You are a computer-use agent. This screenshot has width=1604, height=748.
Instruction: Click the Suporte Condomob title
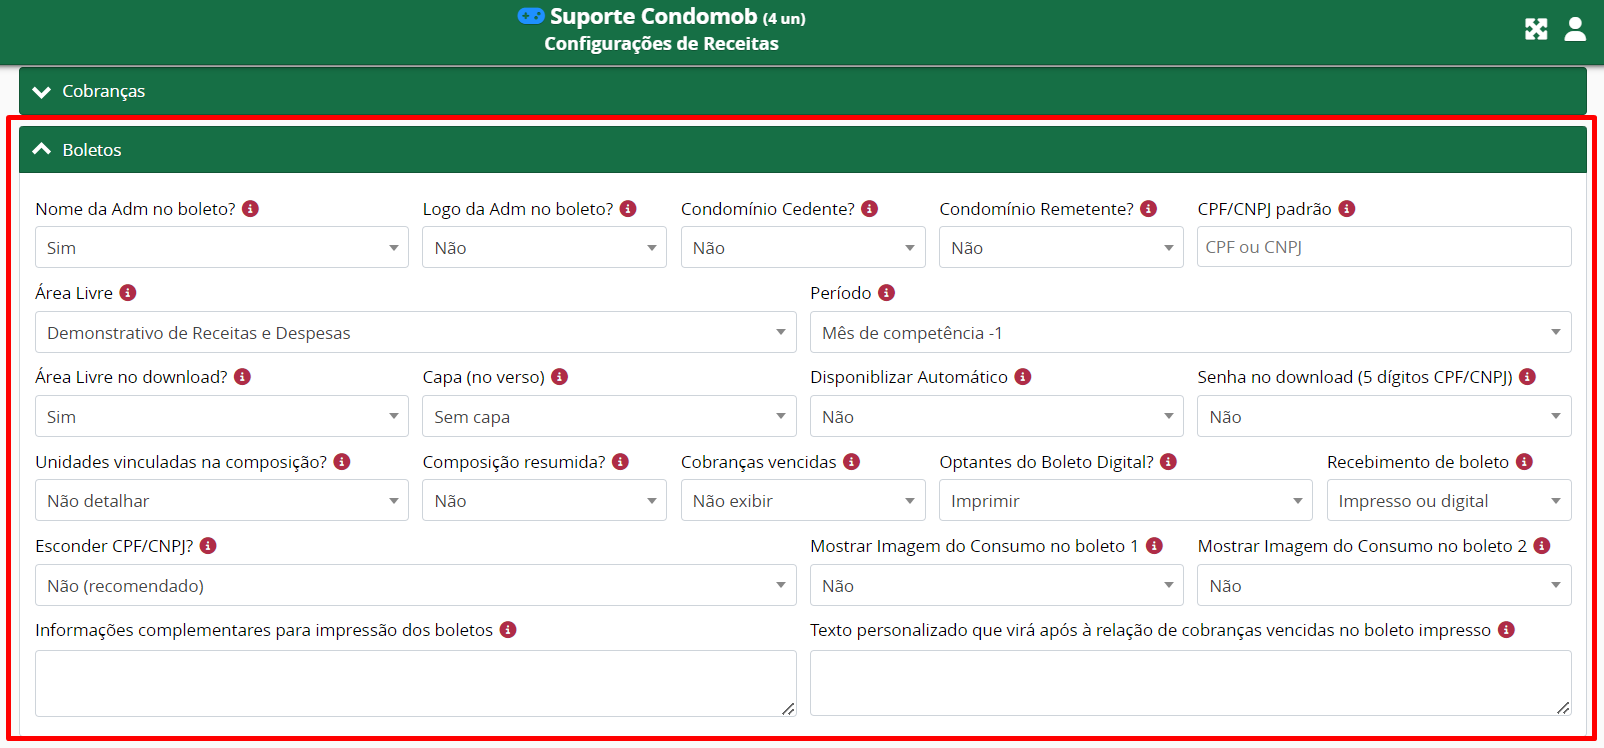[653, 17]
